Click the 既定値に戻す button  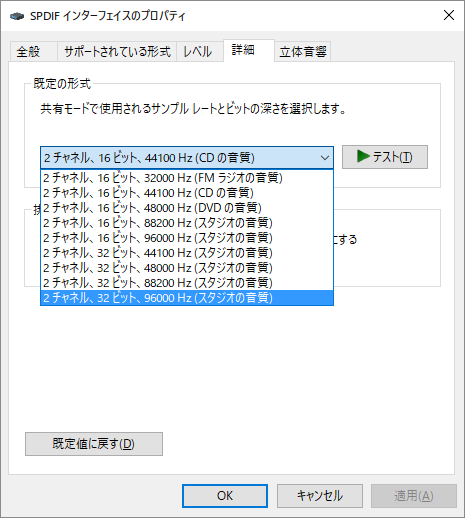pos(94,444)
